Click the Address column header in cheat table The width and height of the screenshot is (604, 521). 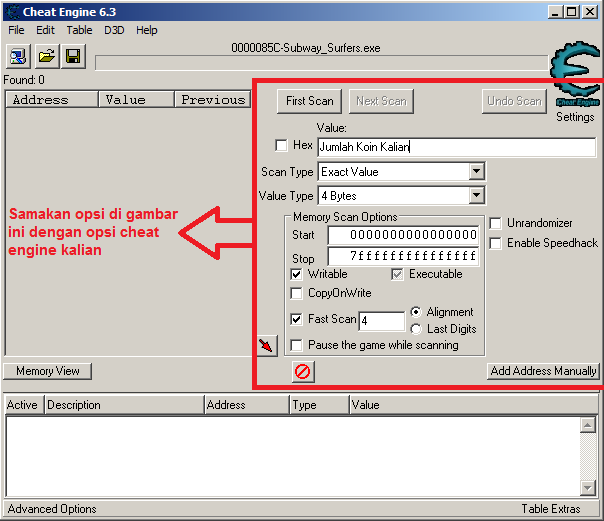pos(247,405)
